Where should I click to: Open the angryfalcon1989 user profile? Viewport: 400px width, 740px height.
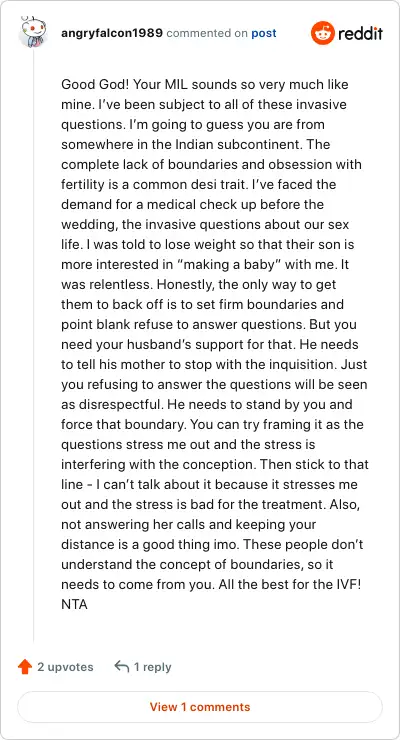(x=112, y=34)
